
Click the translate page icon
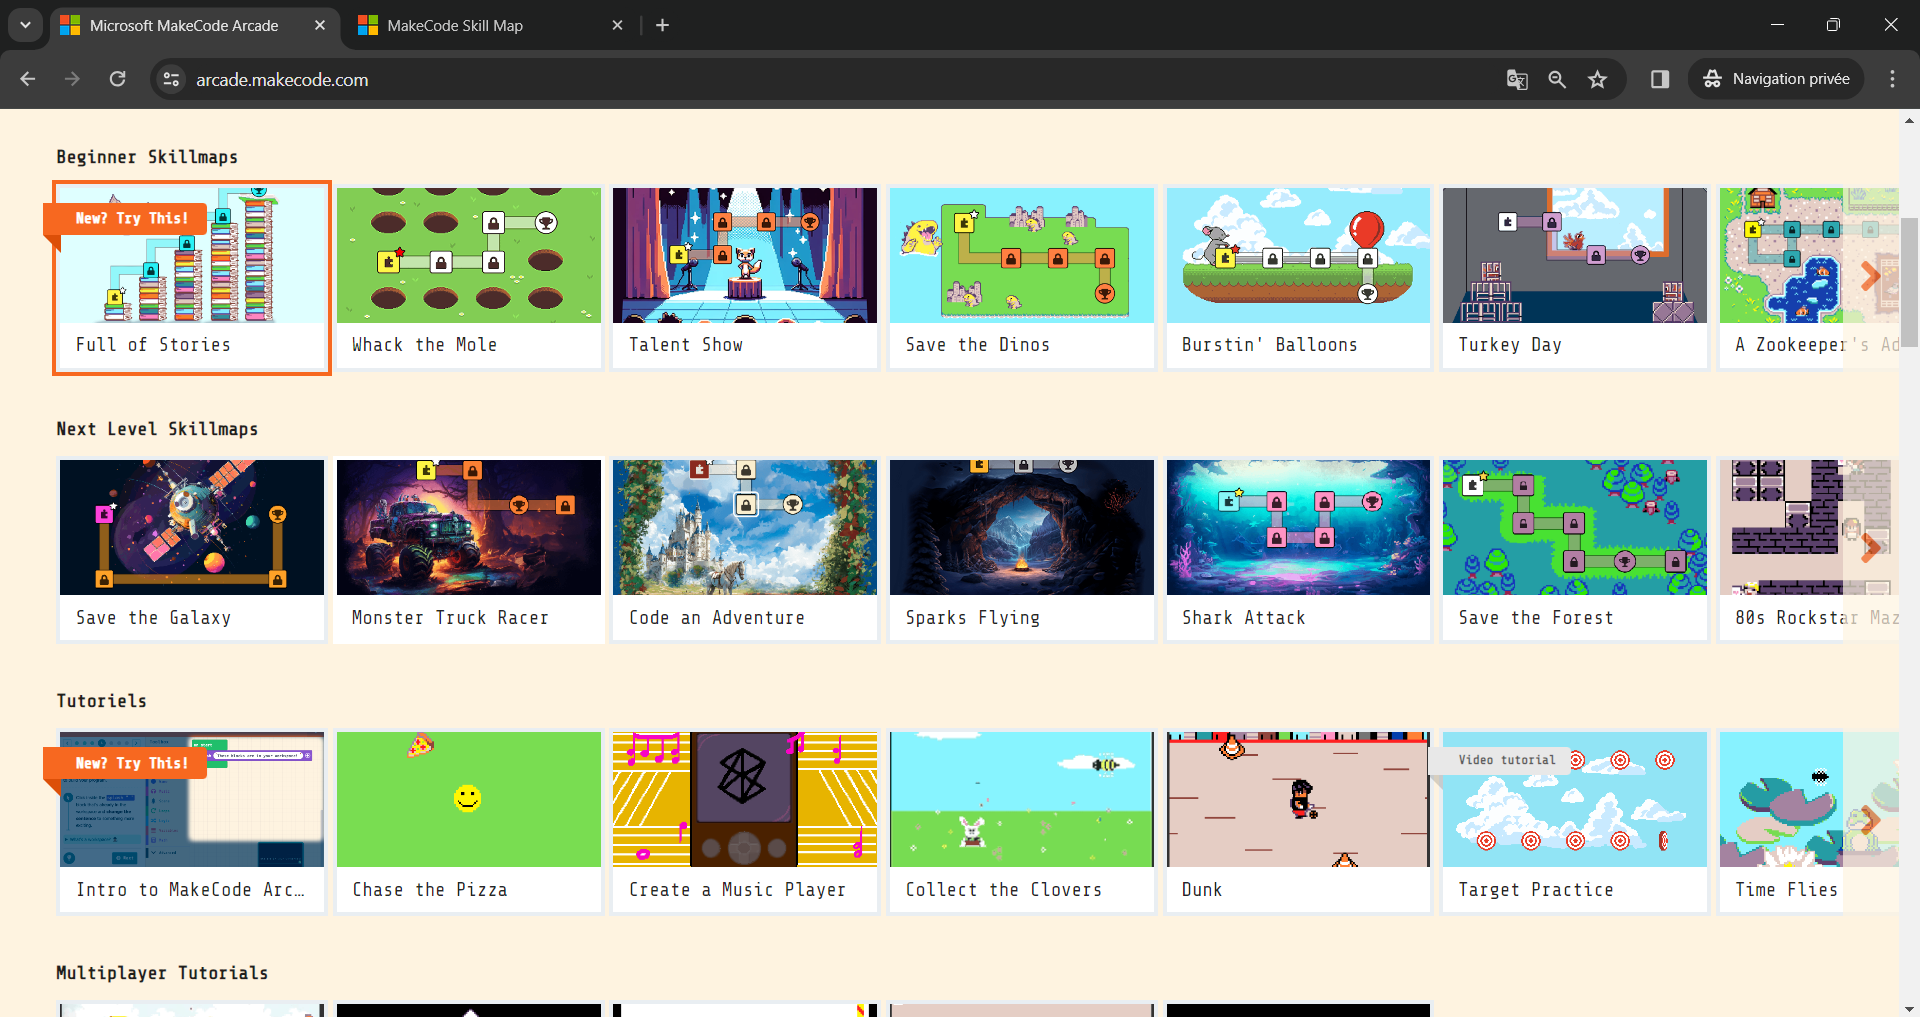[x=1517, y=79]
